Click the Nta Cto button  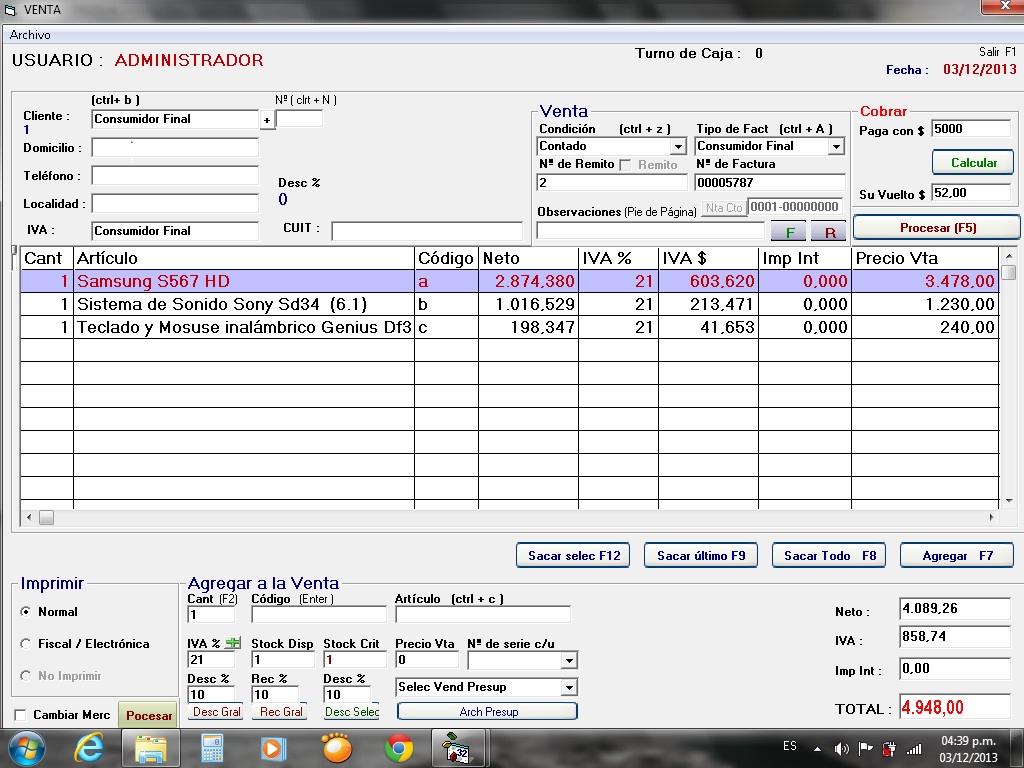pos(724,208)
